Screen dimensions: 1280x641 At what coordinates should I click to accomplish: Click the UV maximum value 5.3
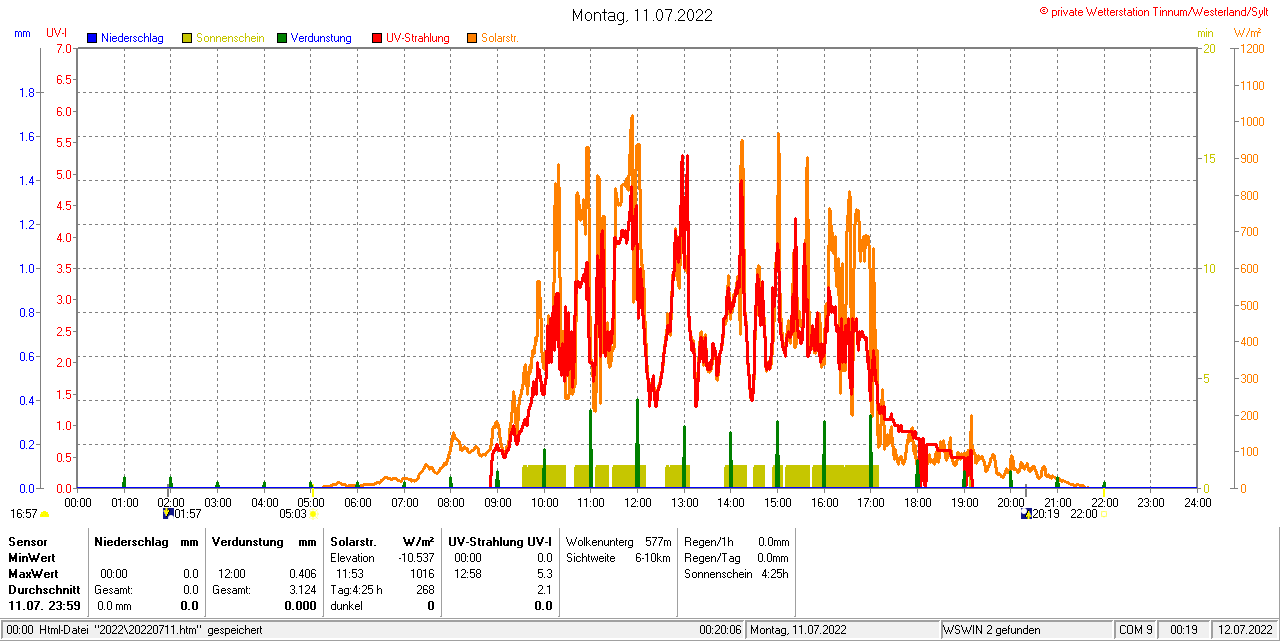pyautogui.click(x=544, y=573)
